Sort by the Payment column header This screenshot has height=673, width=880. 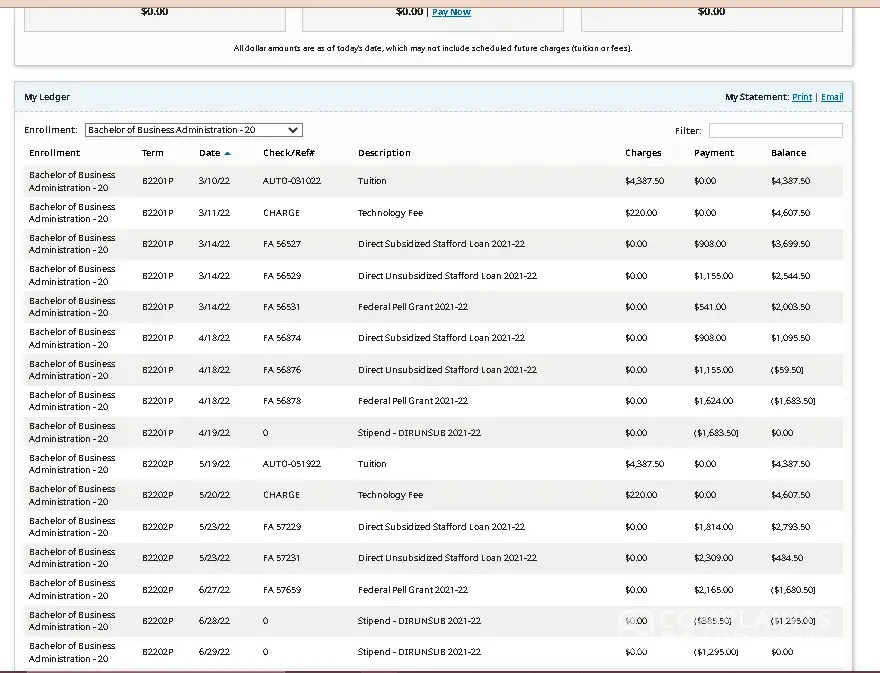[714, 153]
